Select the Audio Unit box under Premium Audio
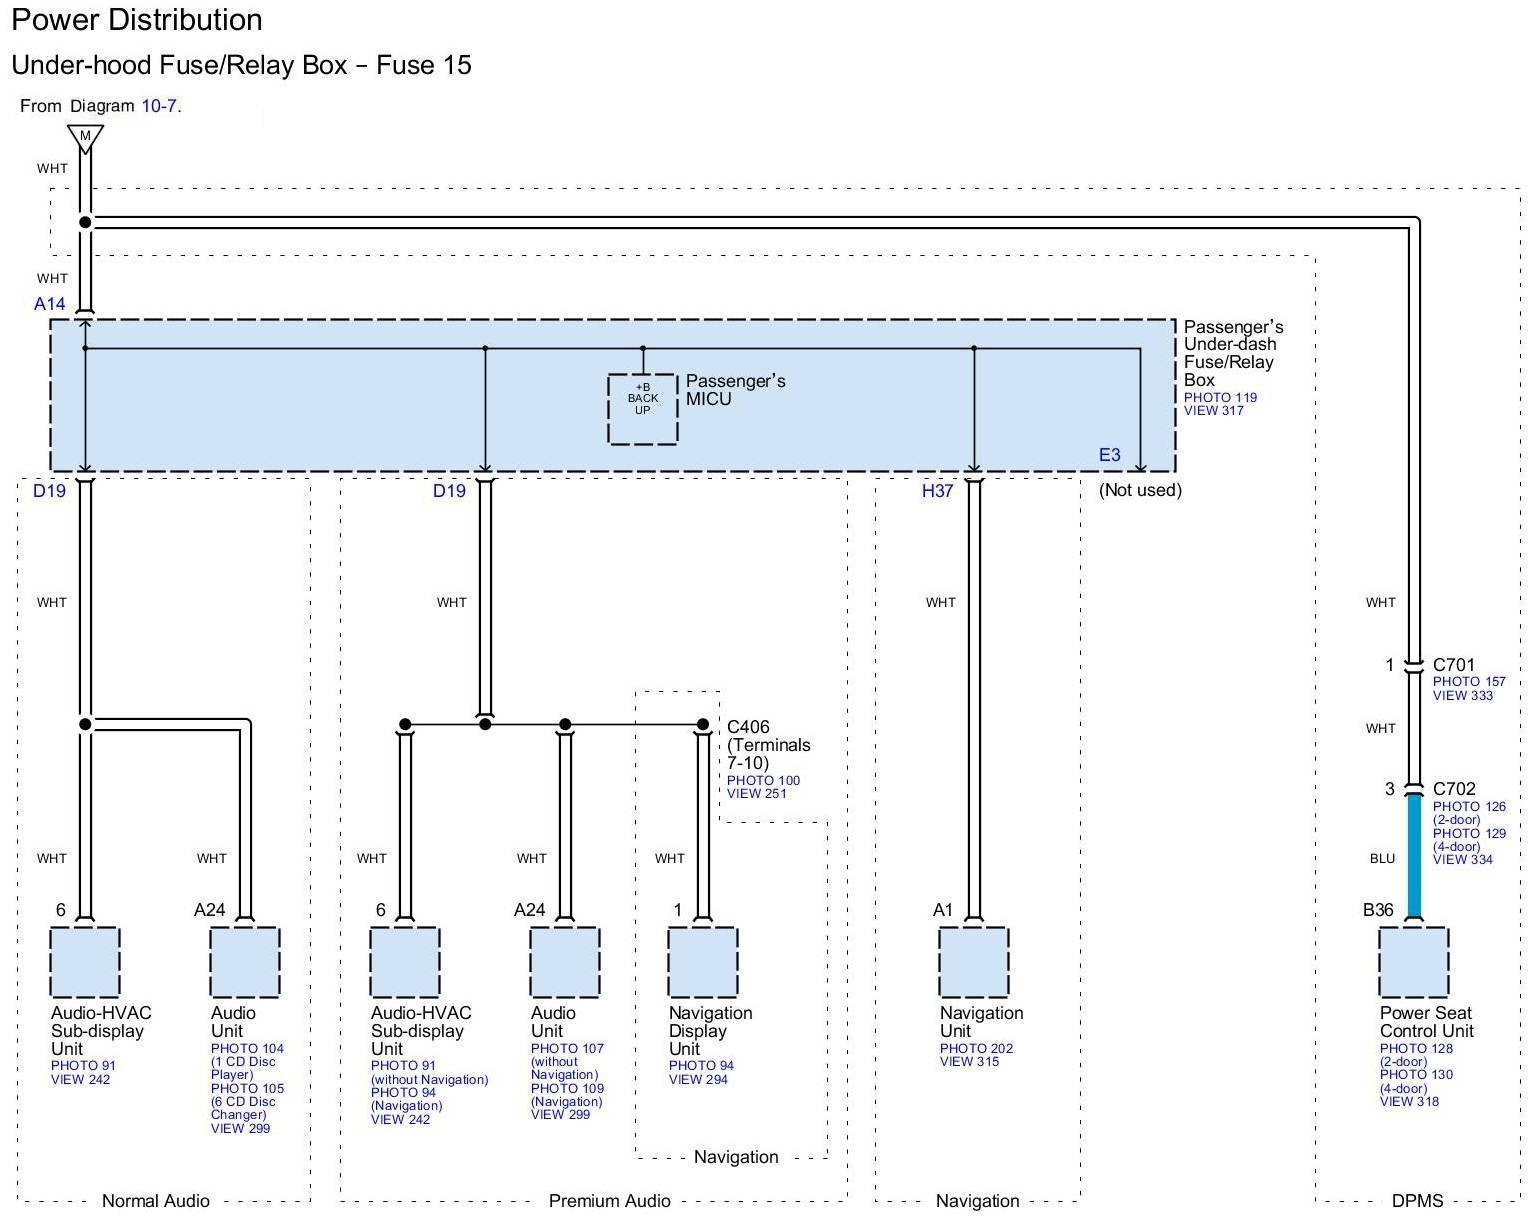This screenshot has height=1222, width=1534. pos(564,962)
